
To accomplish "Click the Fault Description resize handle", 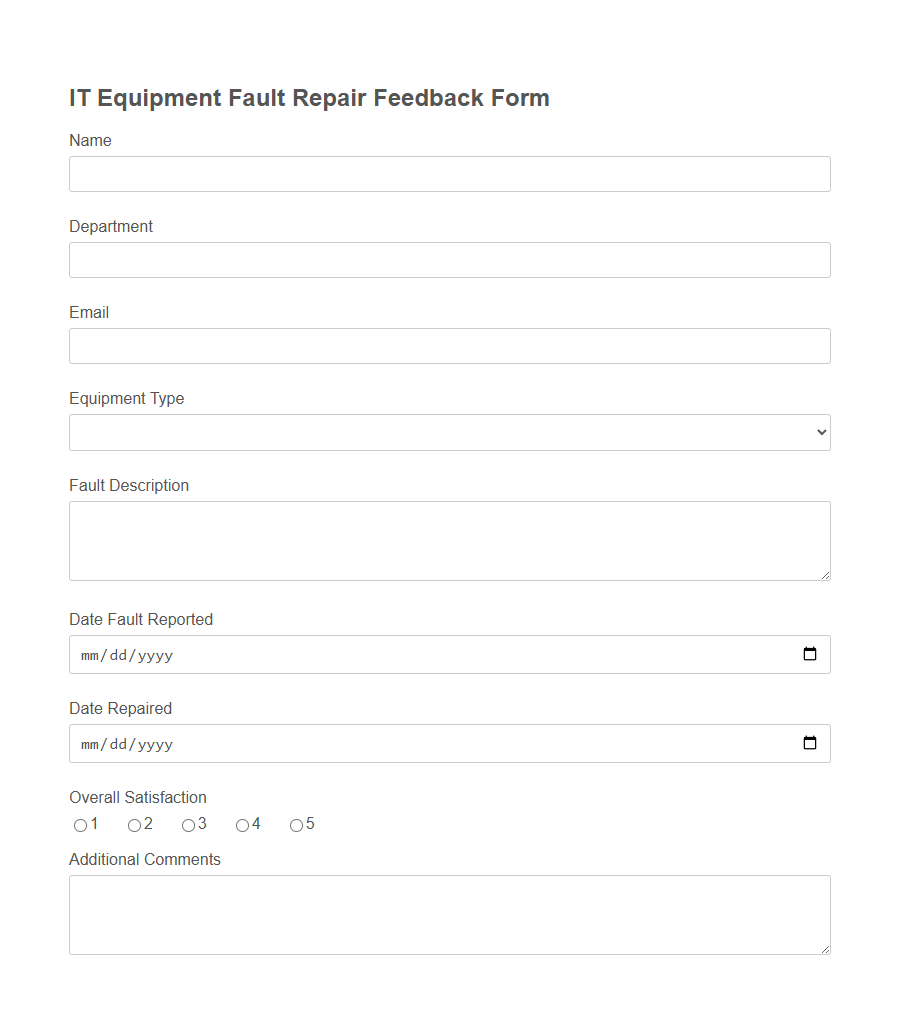I will 826,576.
